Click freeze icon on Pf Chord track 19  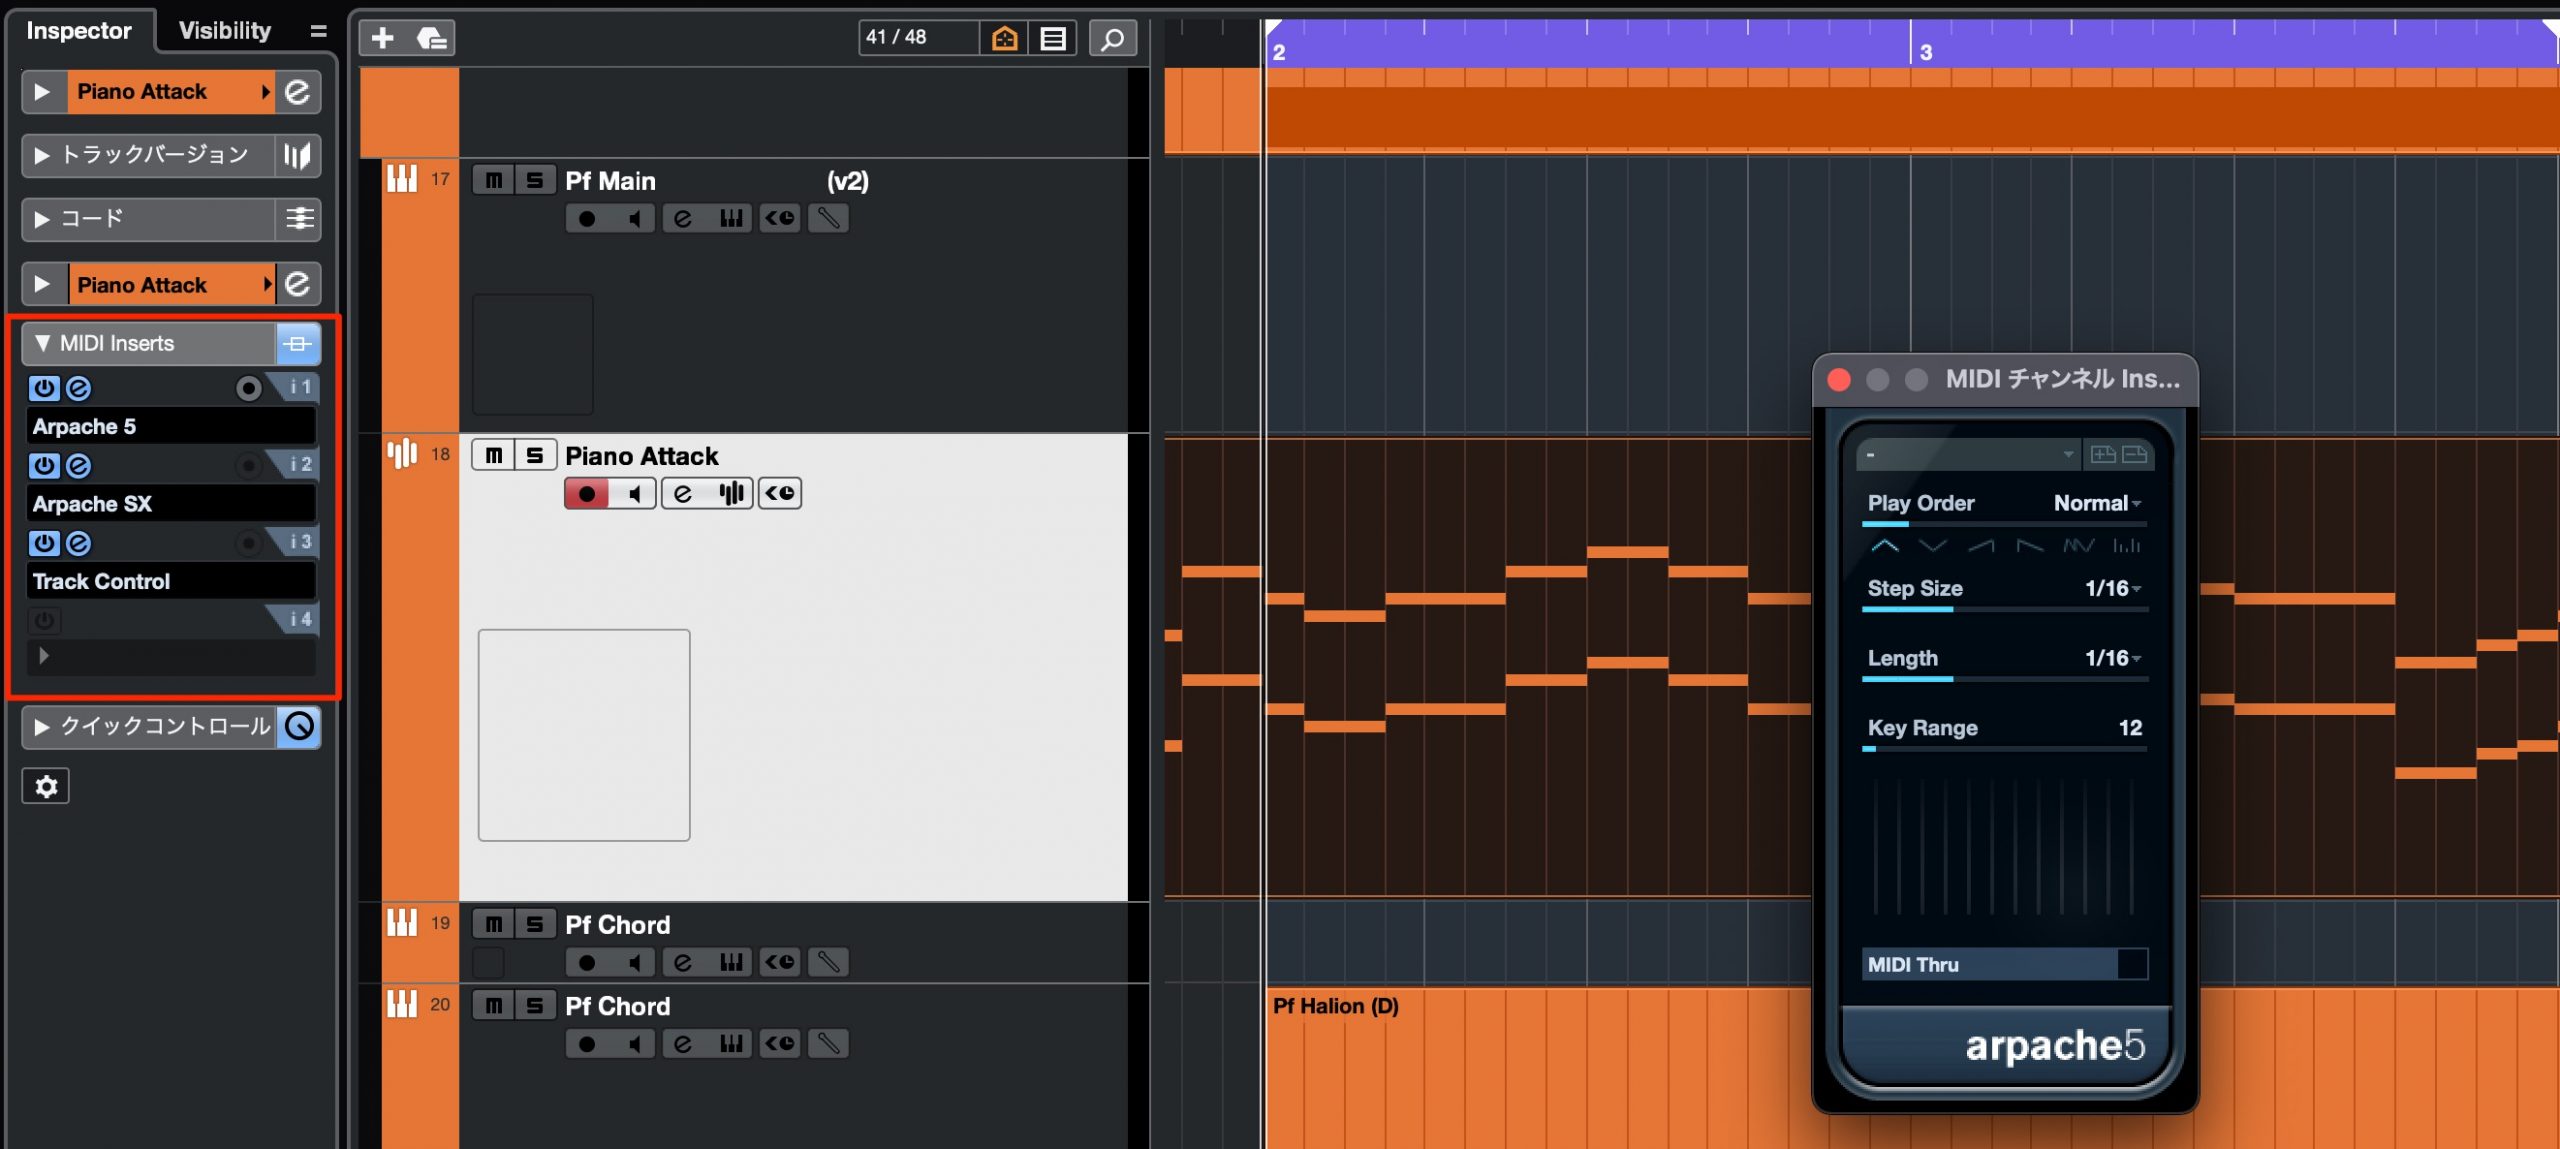coord(828,962)
